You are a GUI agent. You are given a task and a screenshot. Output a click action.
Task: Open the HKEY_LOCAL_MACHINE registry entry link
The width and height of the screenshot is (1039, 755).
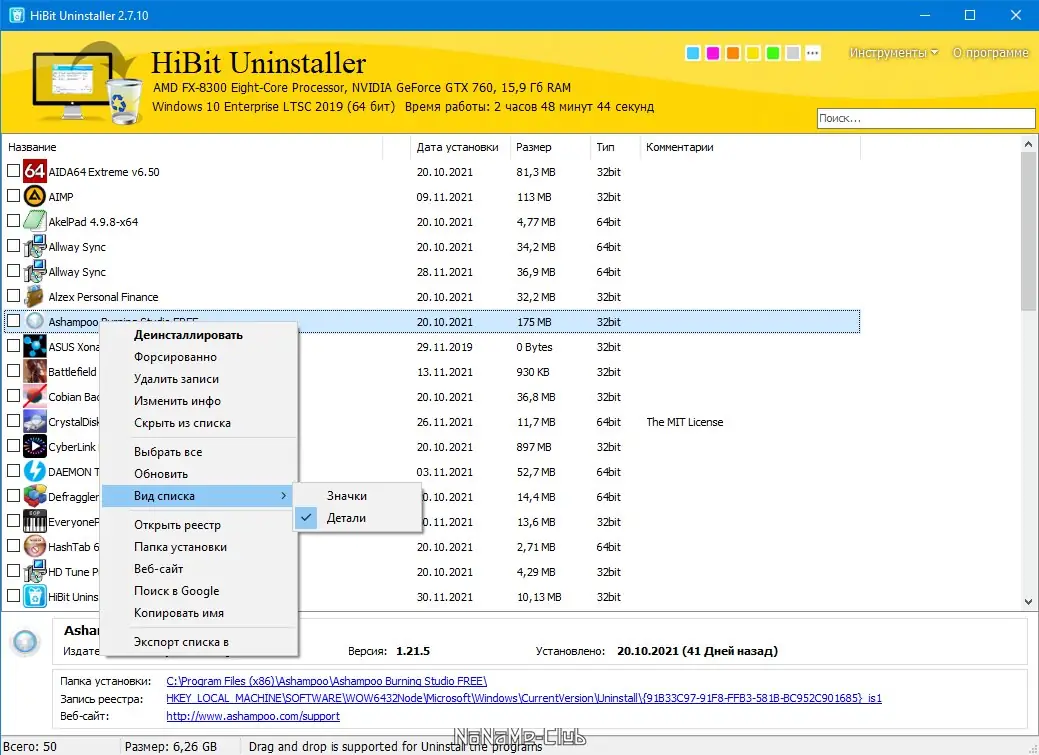[523, 698]
